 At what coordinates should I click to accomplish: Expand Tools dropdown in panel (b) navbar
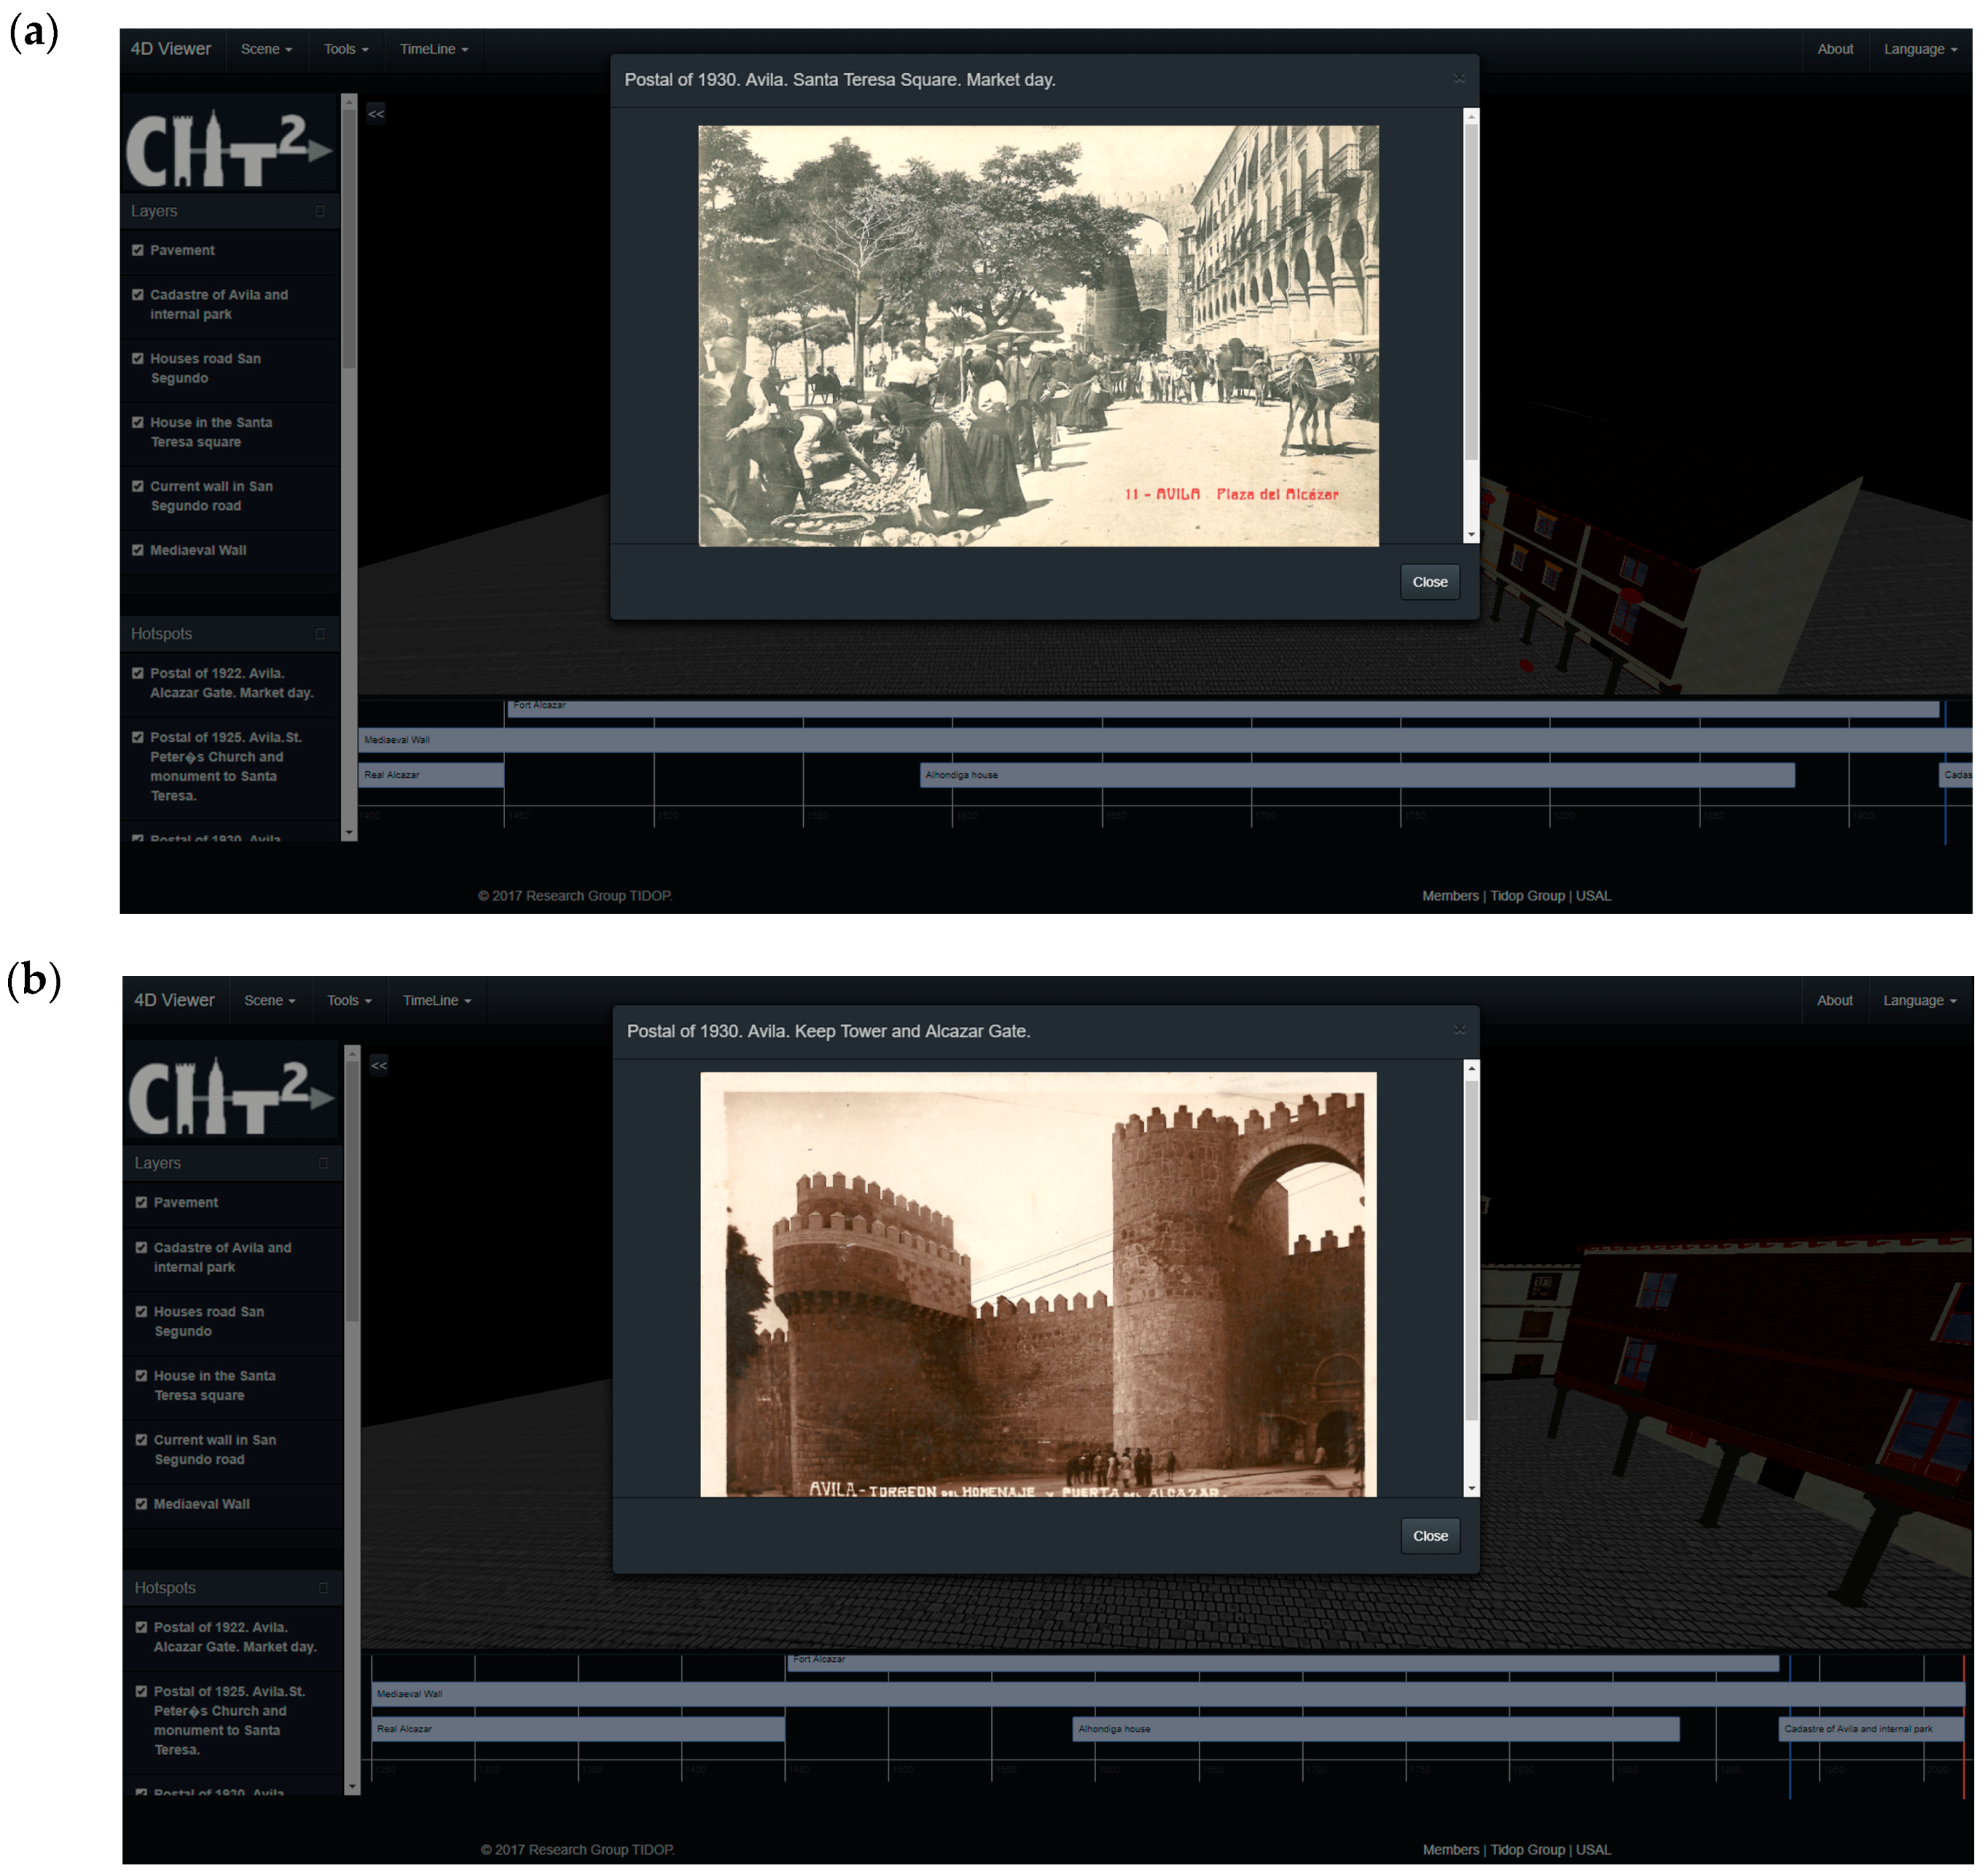click(x=349, y=1000)
